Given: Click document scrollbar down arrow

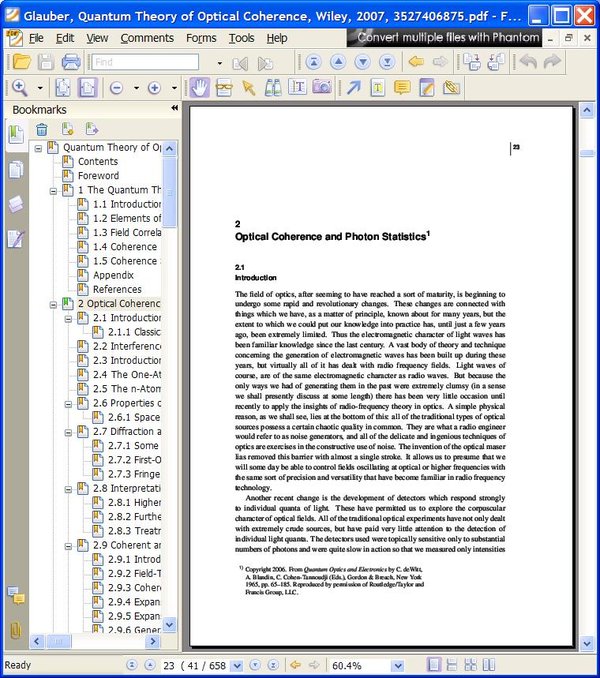Looking at the screenshot, I should (x=587, y=643).
